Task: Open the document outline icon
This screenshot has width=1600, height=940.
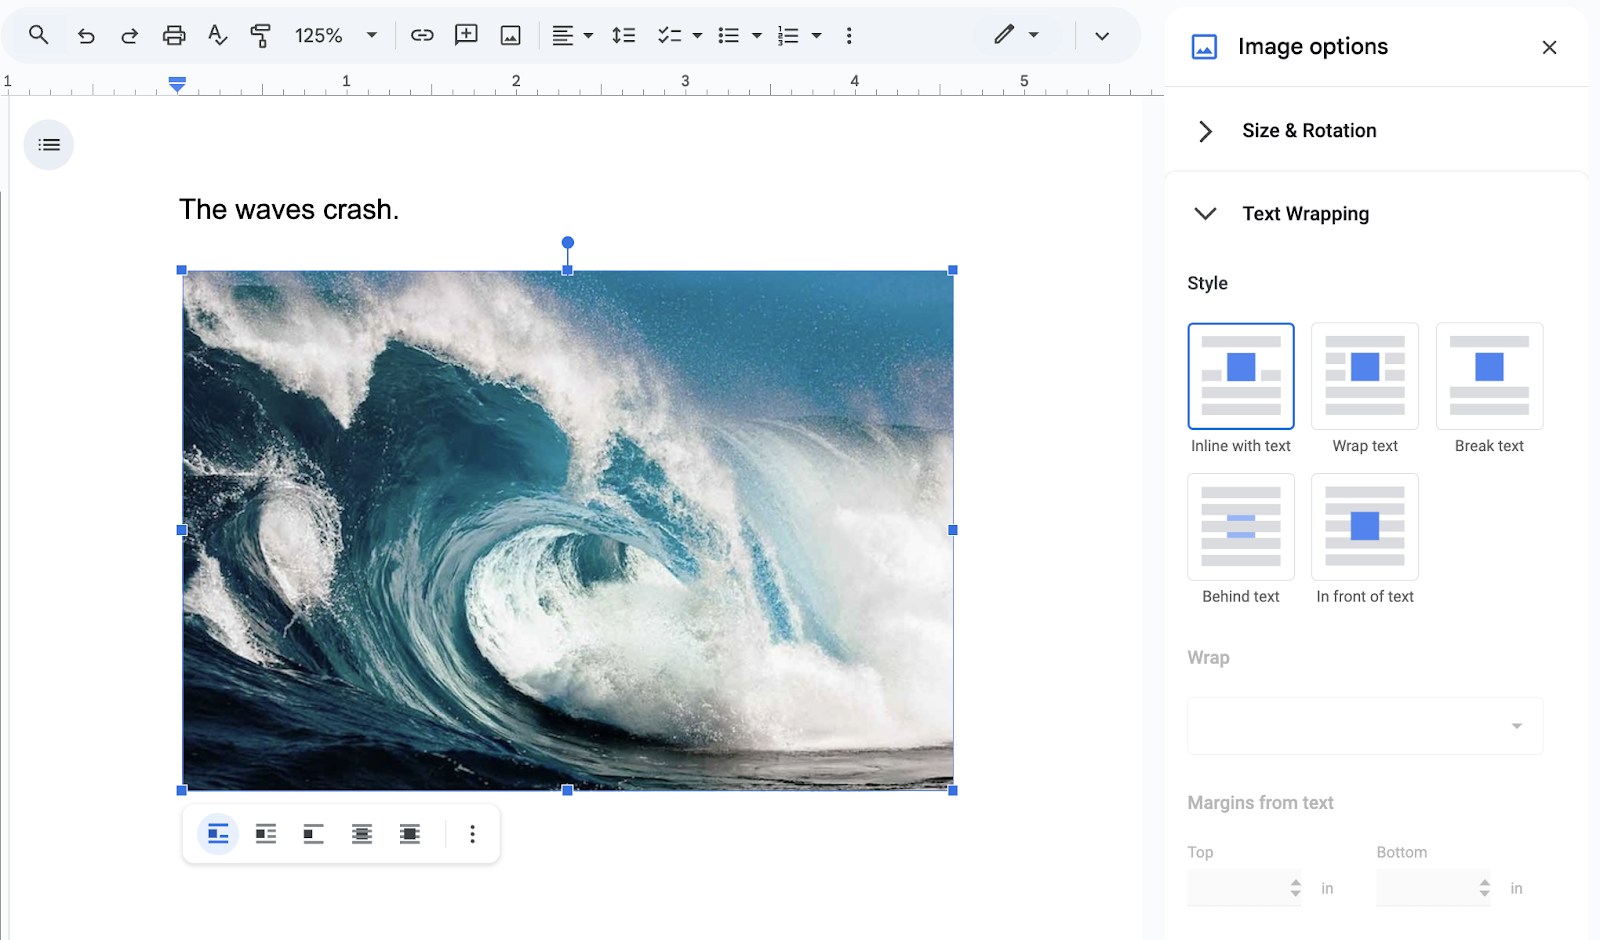Action: (48, 145)
